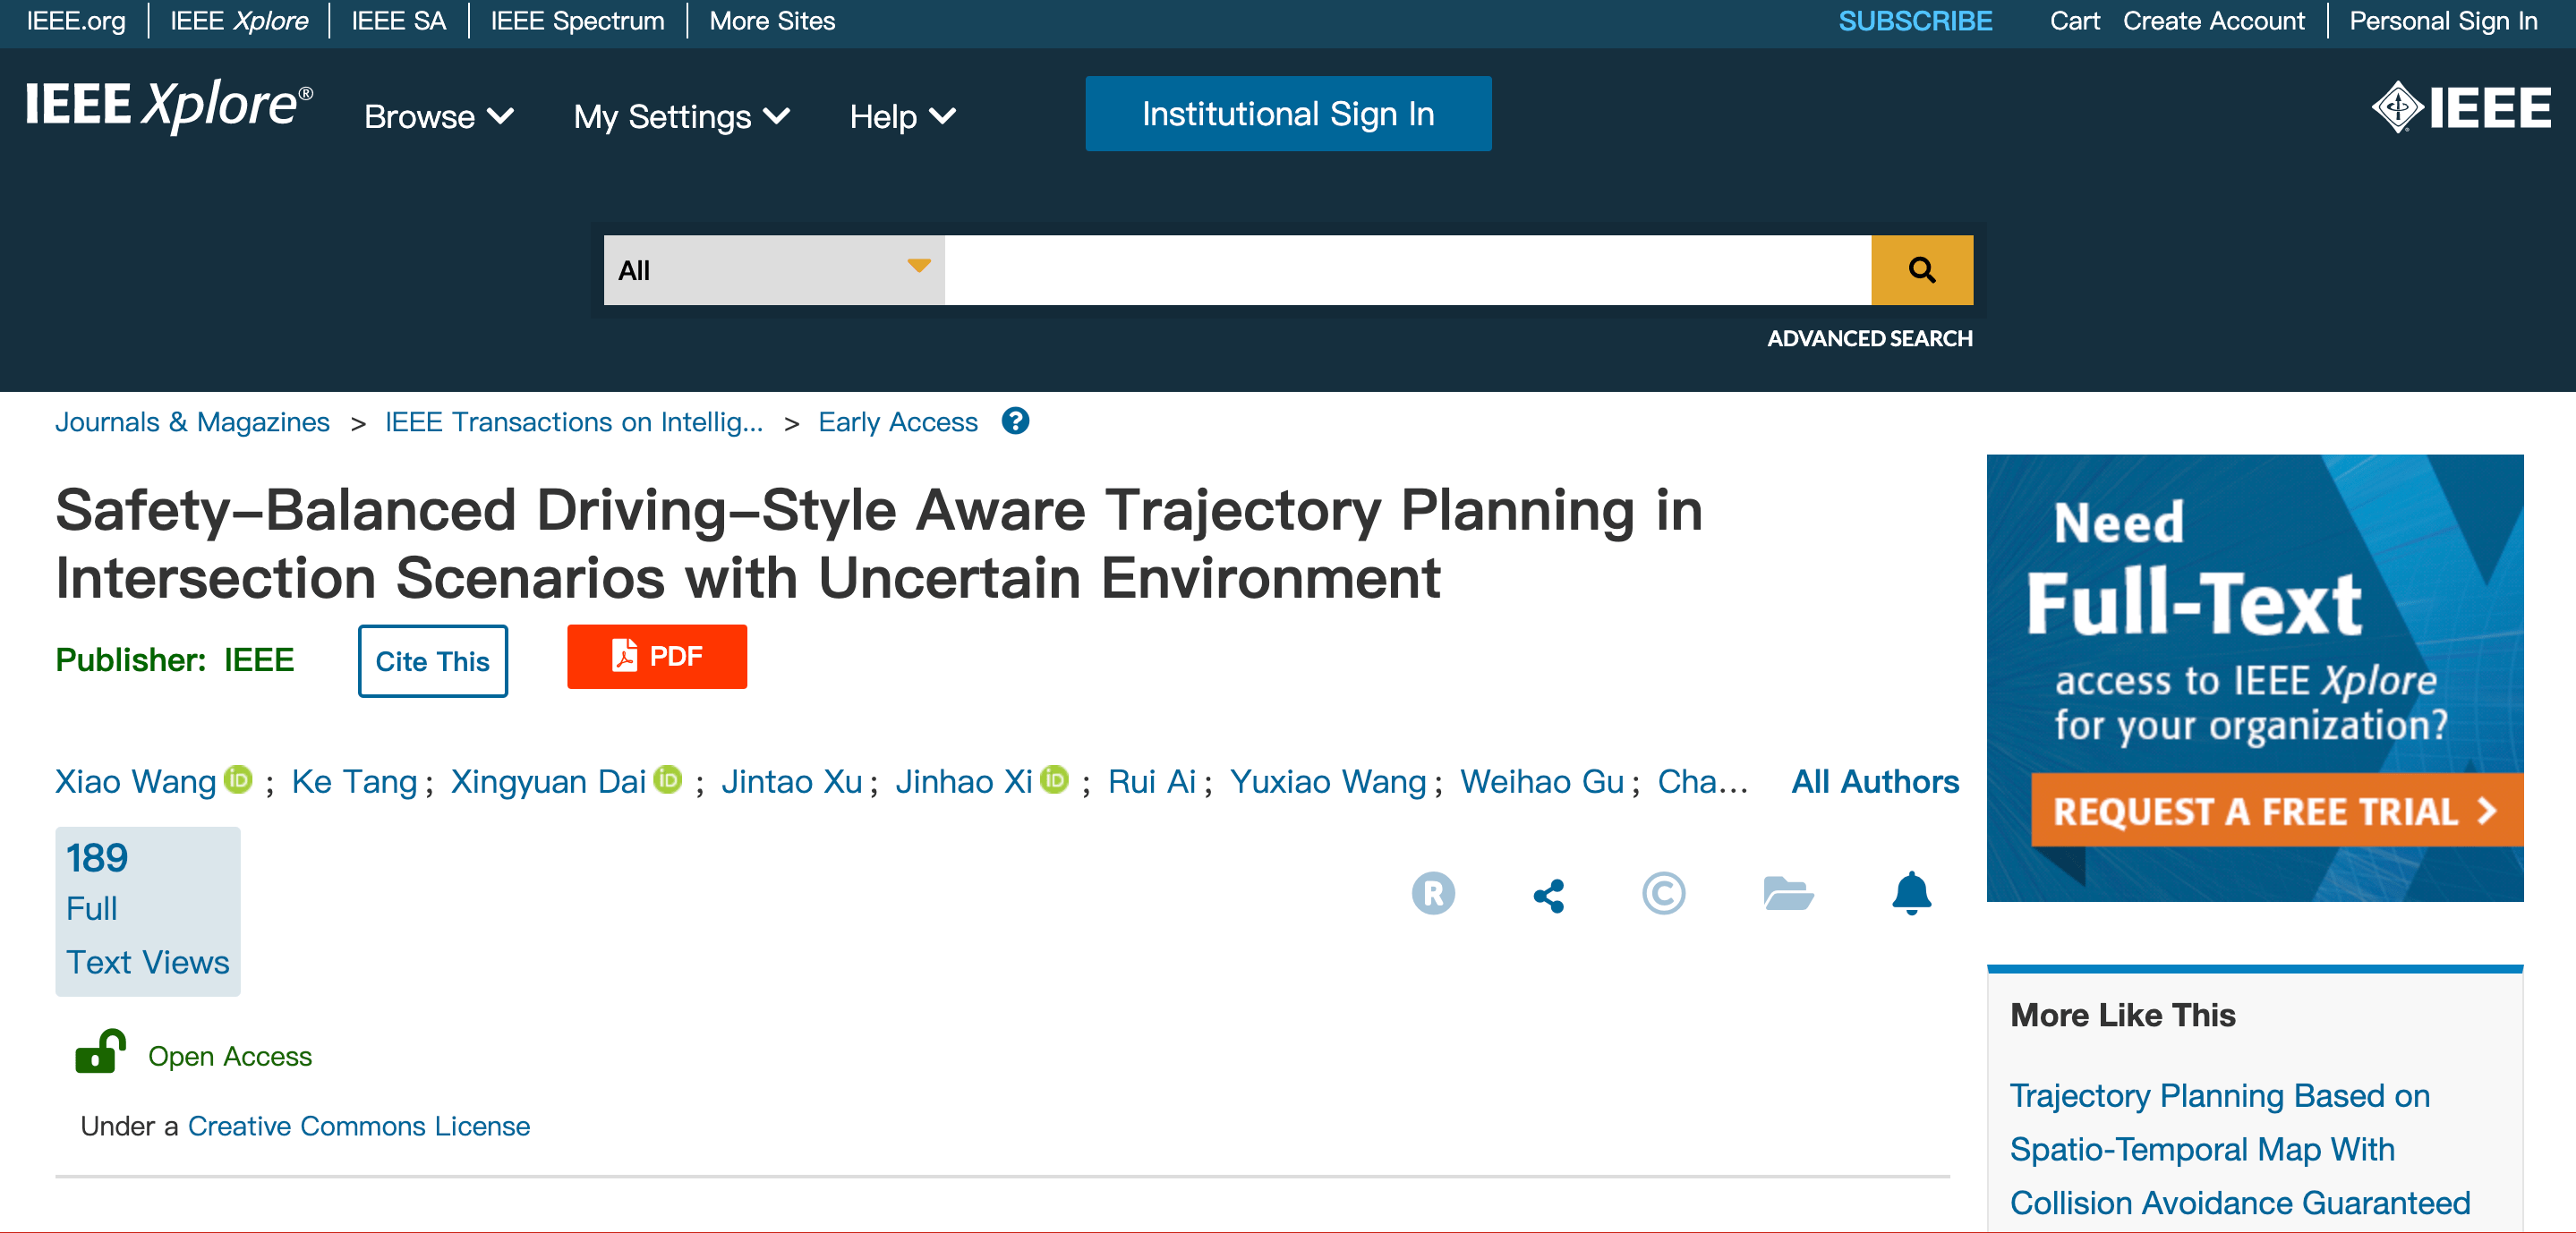Click the Early Access help question icon

click(1015, 422)
